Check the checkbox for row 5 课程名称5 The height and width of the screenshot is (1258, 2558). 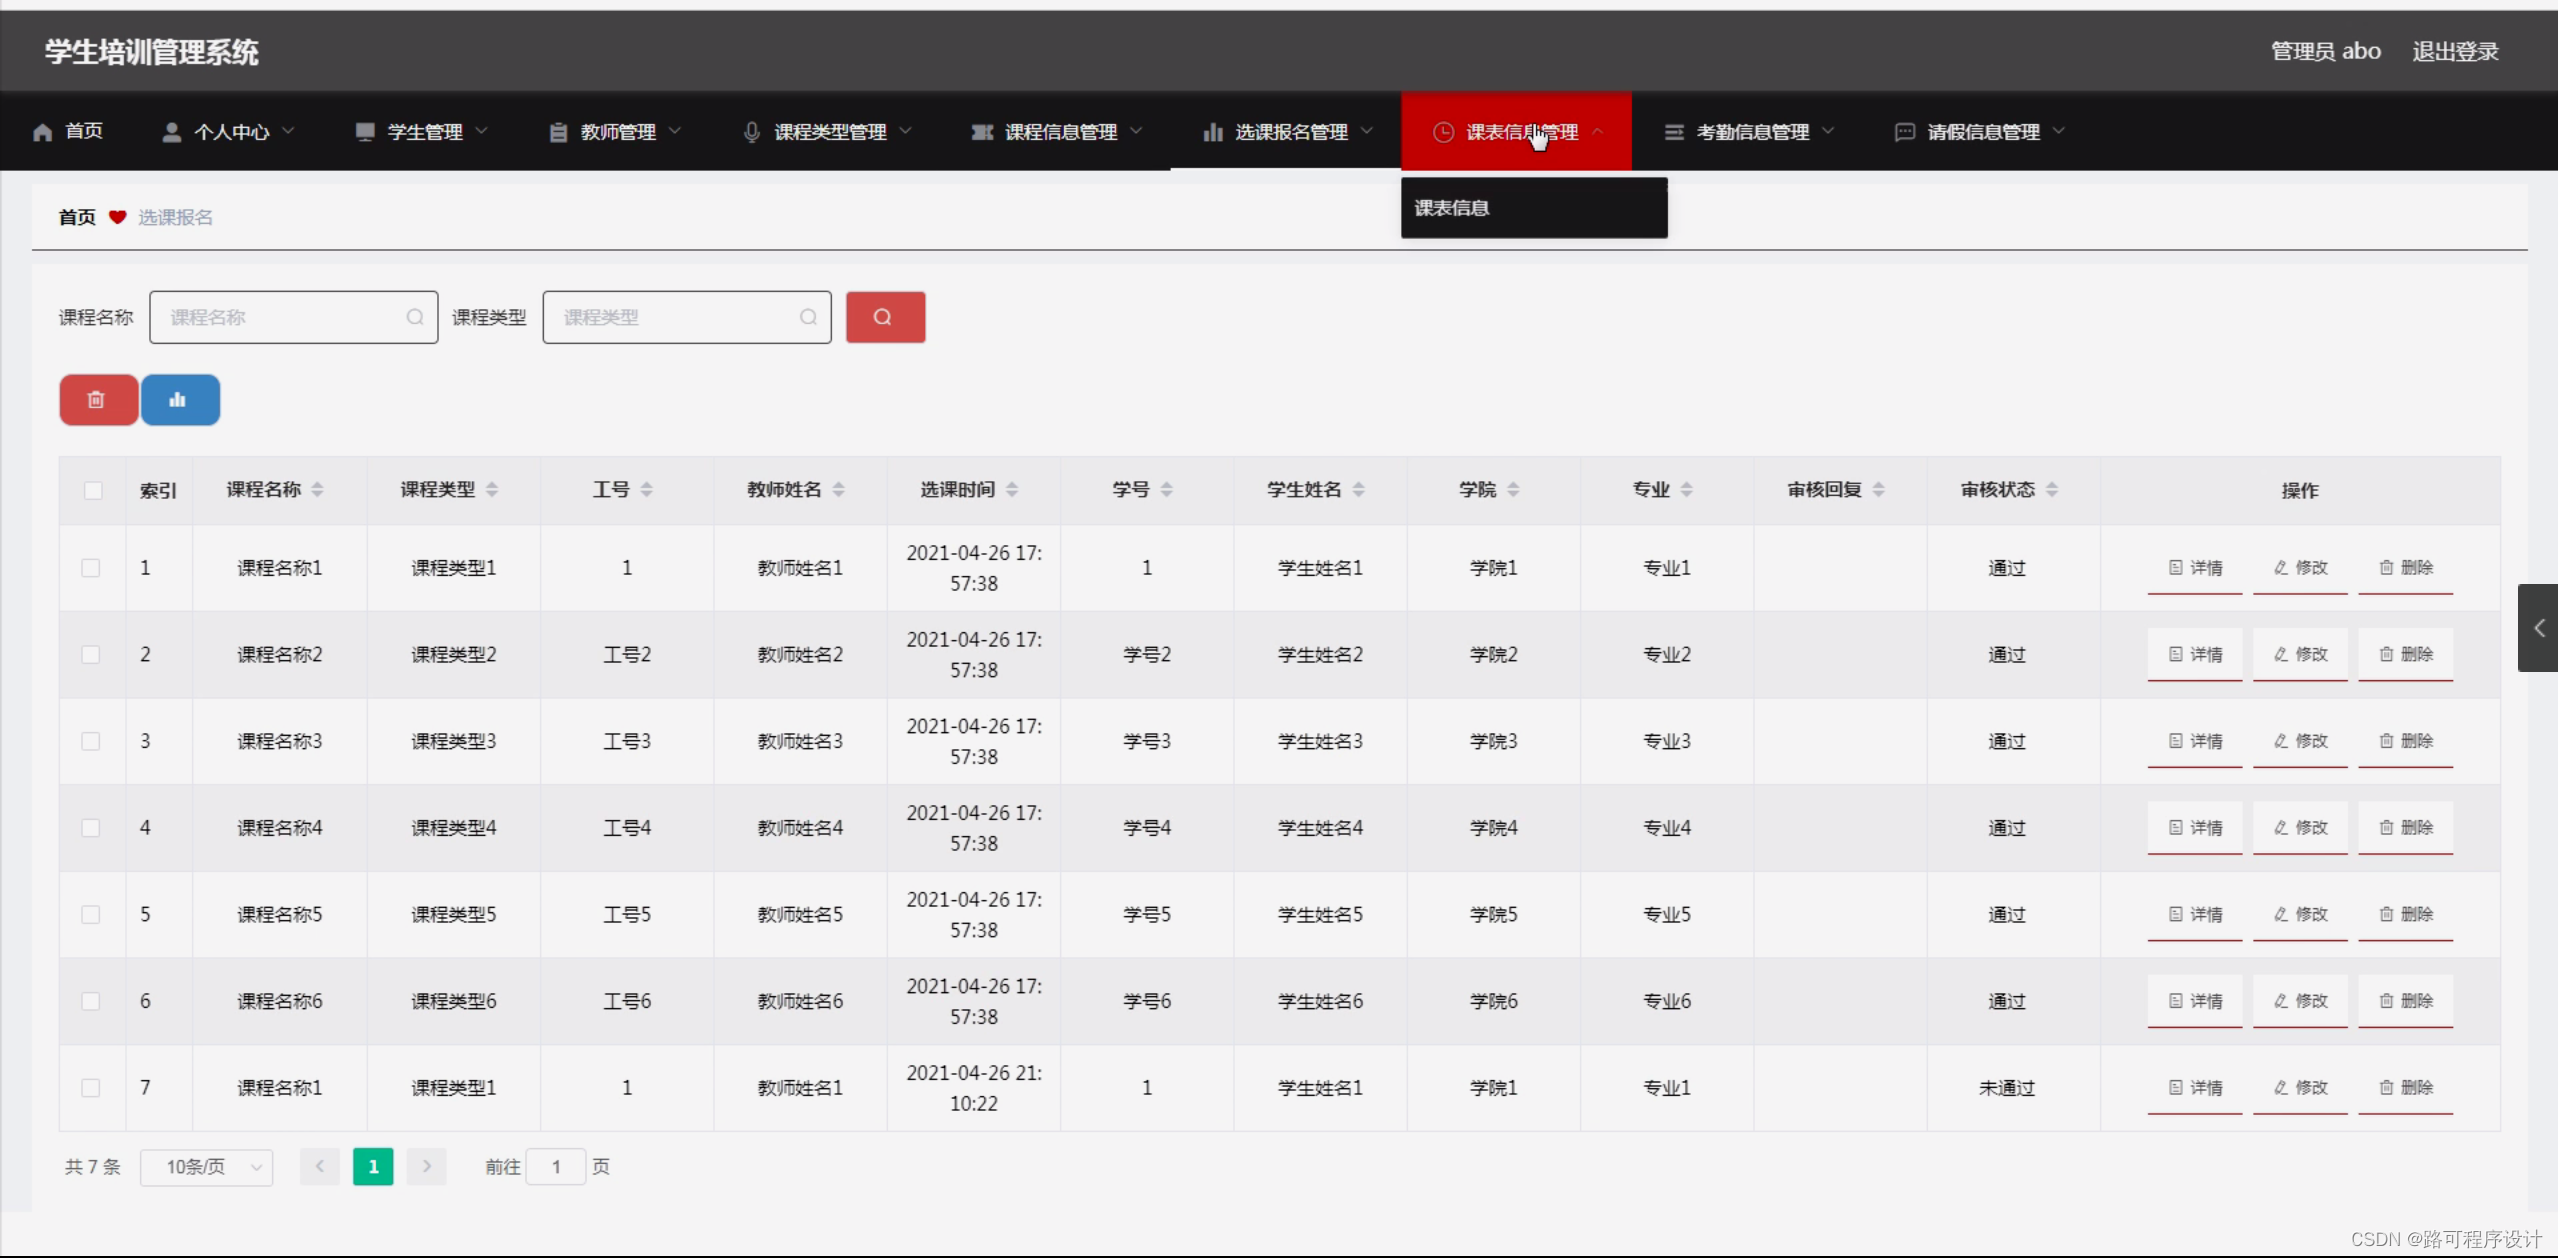click(92, 913)
